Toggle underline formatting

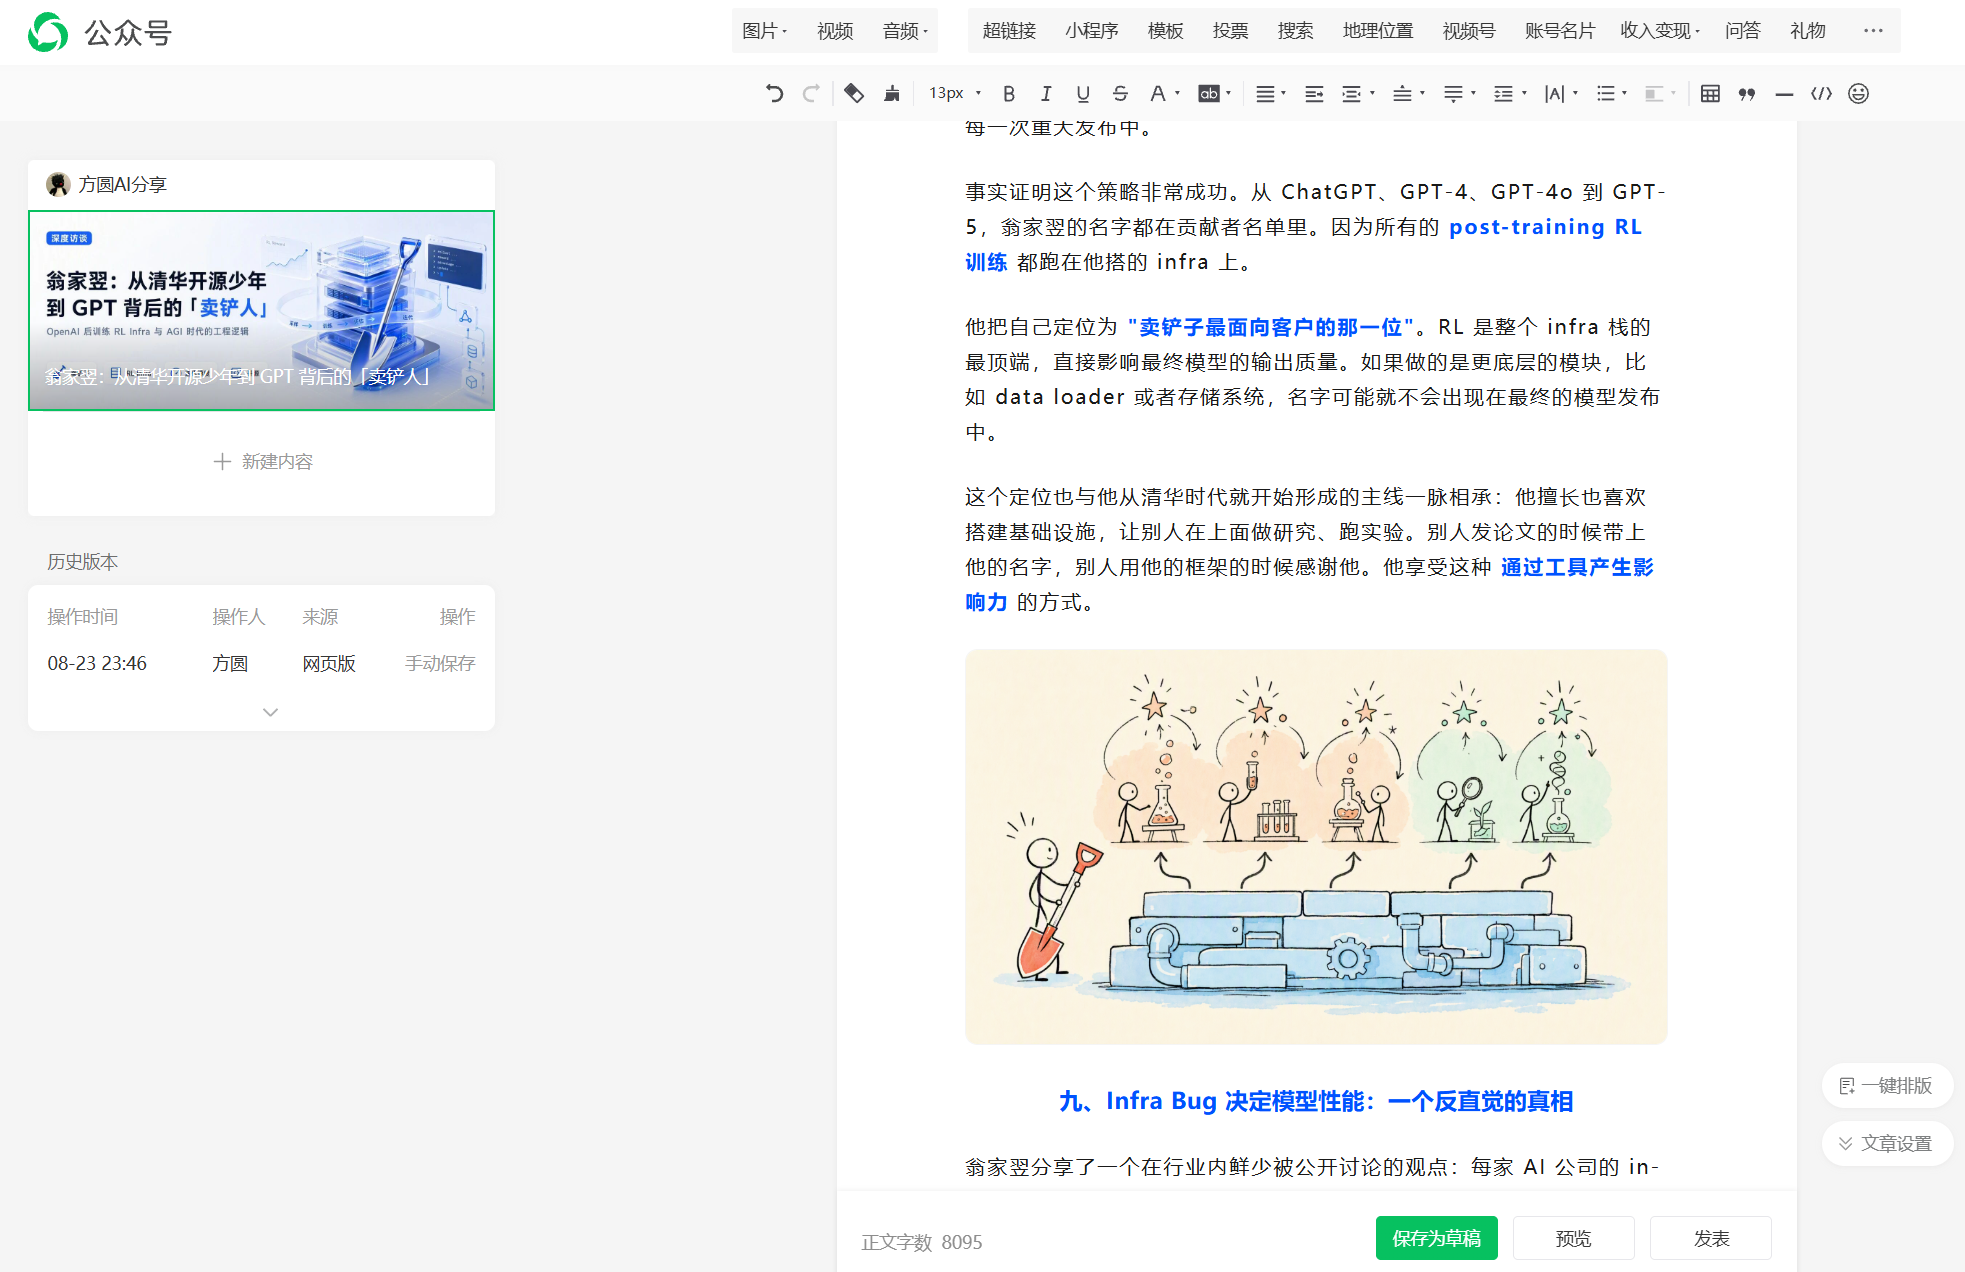(x=1083, y=93)
